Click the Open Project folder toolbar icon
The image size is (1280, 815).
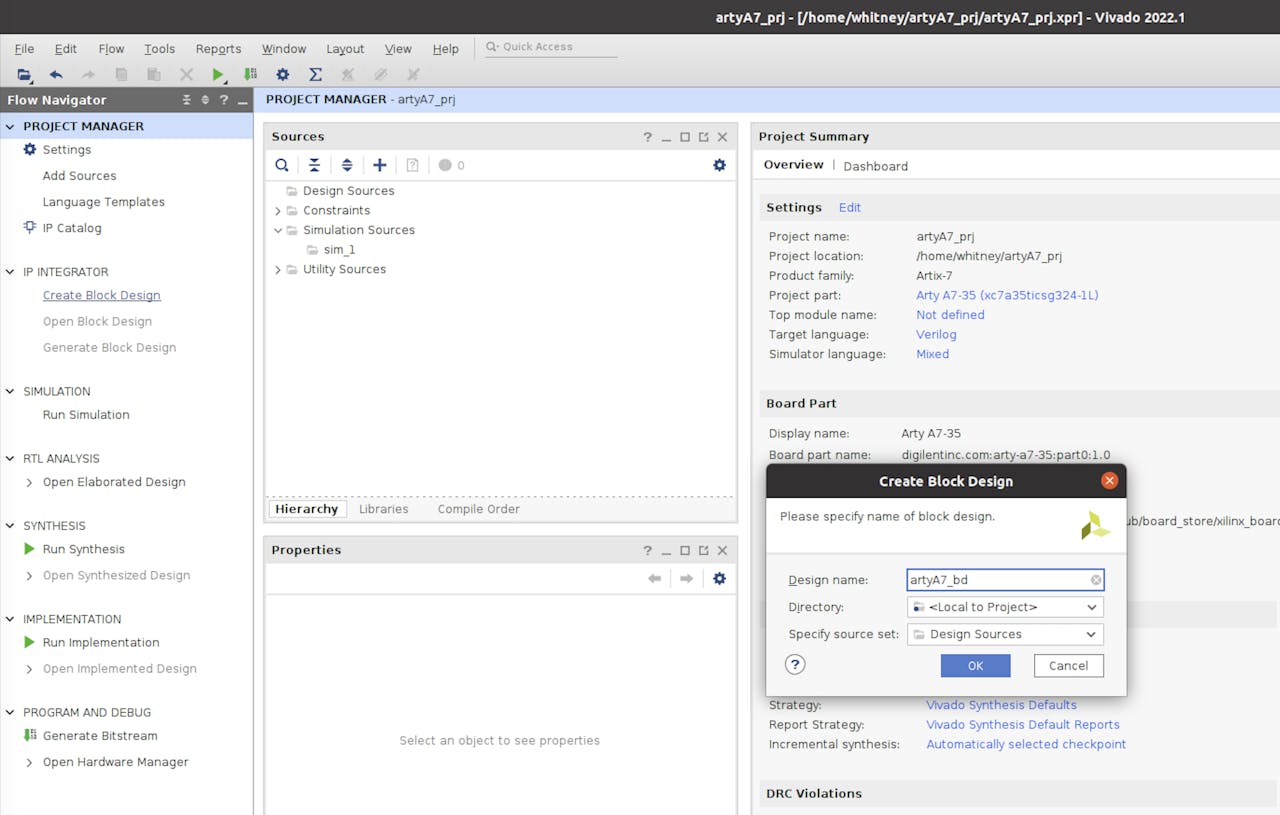tap(24, 75)
